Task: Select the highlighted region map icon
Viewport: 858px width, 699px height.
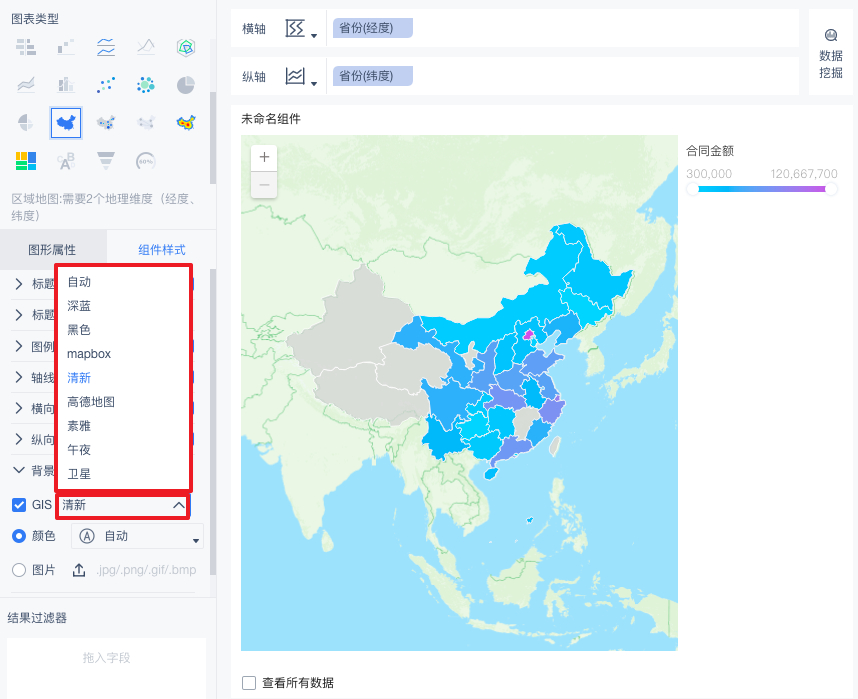Action: [x=66, y=123]
